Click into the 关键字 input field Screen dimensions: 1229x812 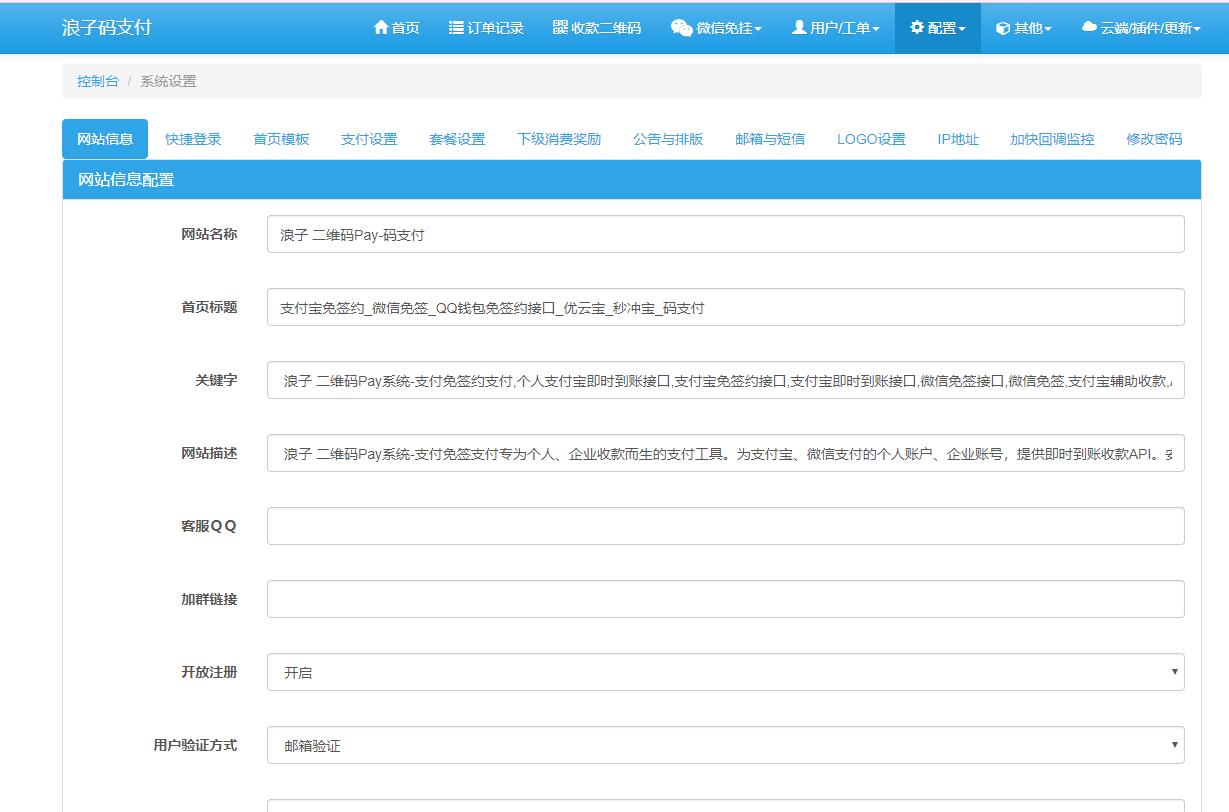click(x=726, y=380)
